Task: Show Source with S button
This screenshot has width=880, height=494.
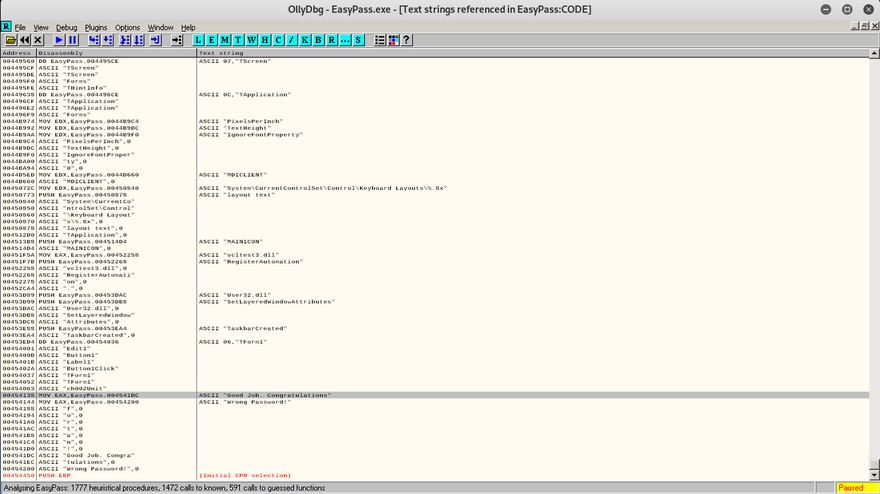Action: [358, 40]
